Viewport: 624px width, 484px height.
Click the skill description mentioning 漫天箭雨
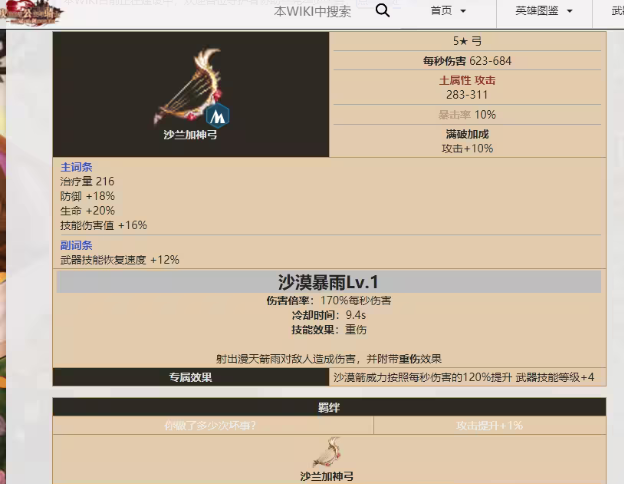[329, 359]
